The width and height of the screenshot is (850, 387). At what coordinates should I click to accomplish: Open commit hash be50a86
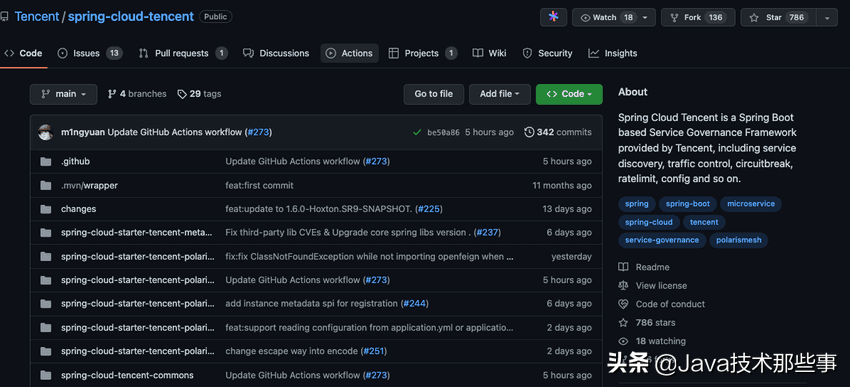click(x=443, y=132)
